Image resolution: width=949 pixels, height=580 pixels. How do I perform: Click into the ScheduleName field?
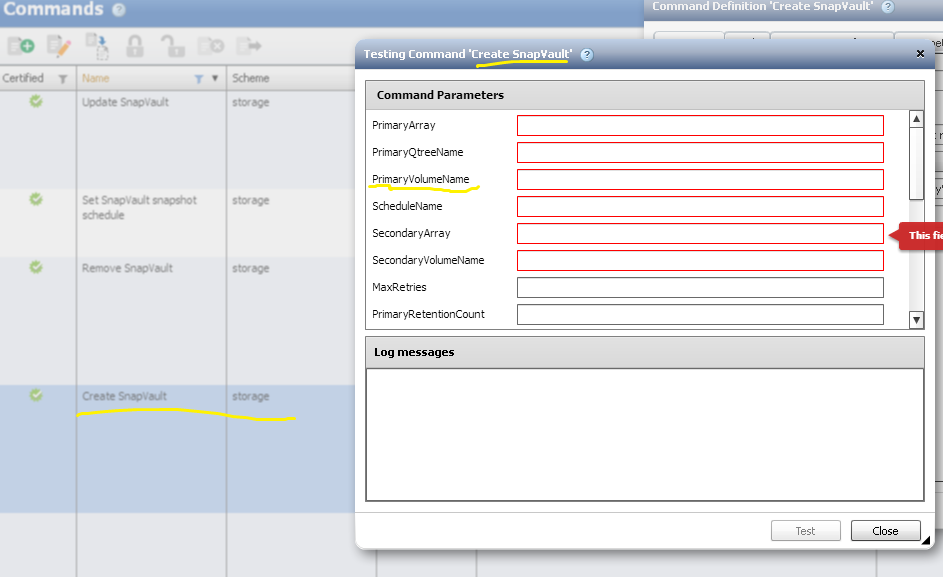tap(700, 206)
